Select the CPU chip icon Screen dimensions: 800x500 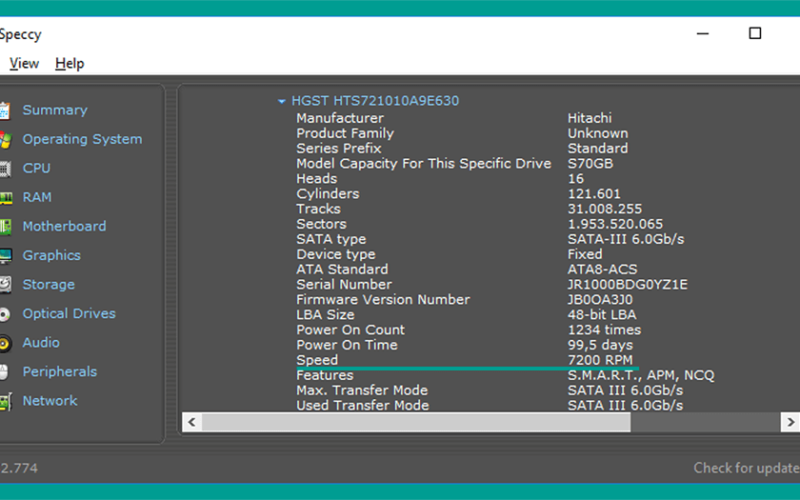[5, 168]
